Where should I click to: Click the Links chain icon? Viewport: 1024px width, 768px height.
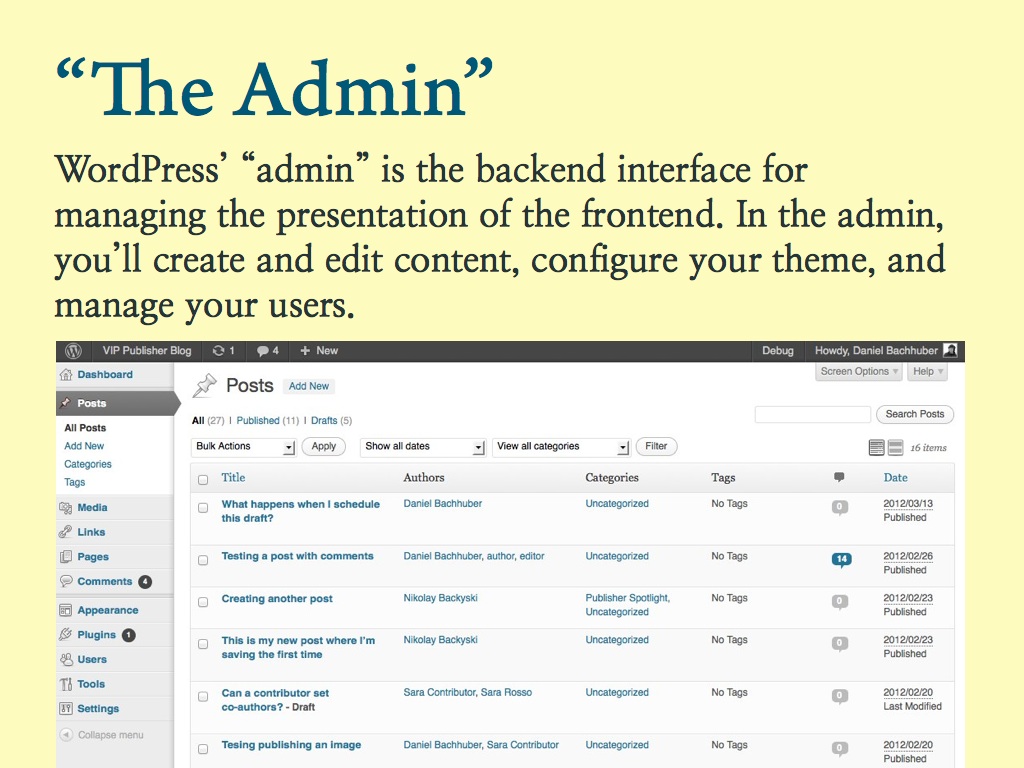[66, 532]
